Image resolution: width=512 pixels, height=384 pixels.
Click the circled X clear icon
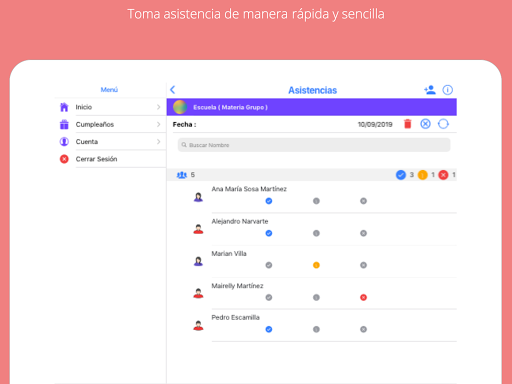[425, 124]
